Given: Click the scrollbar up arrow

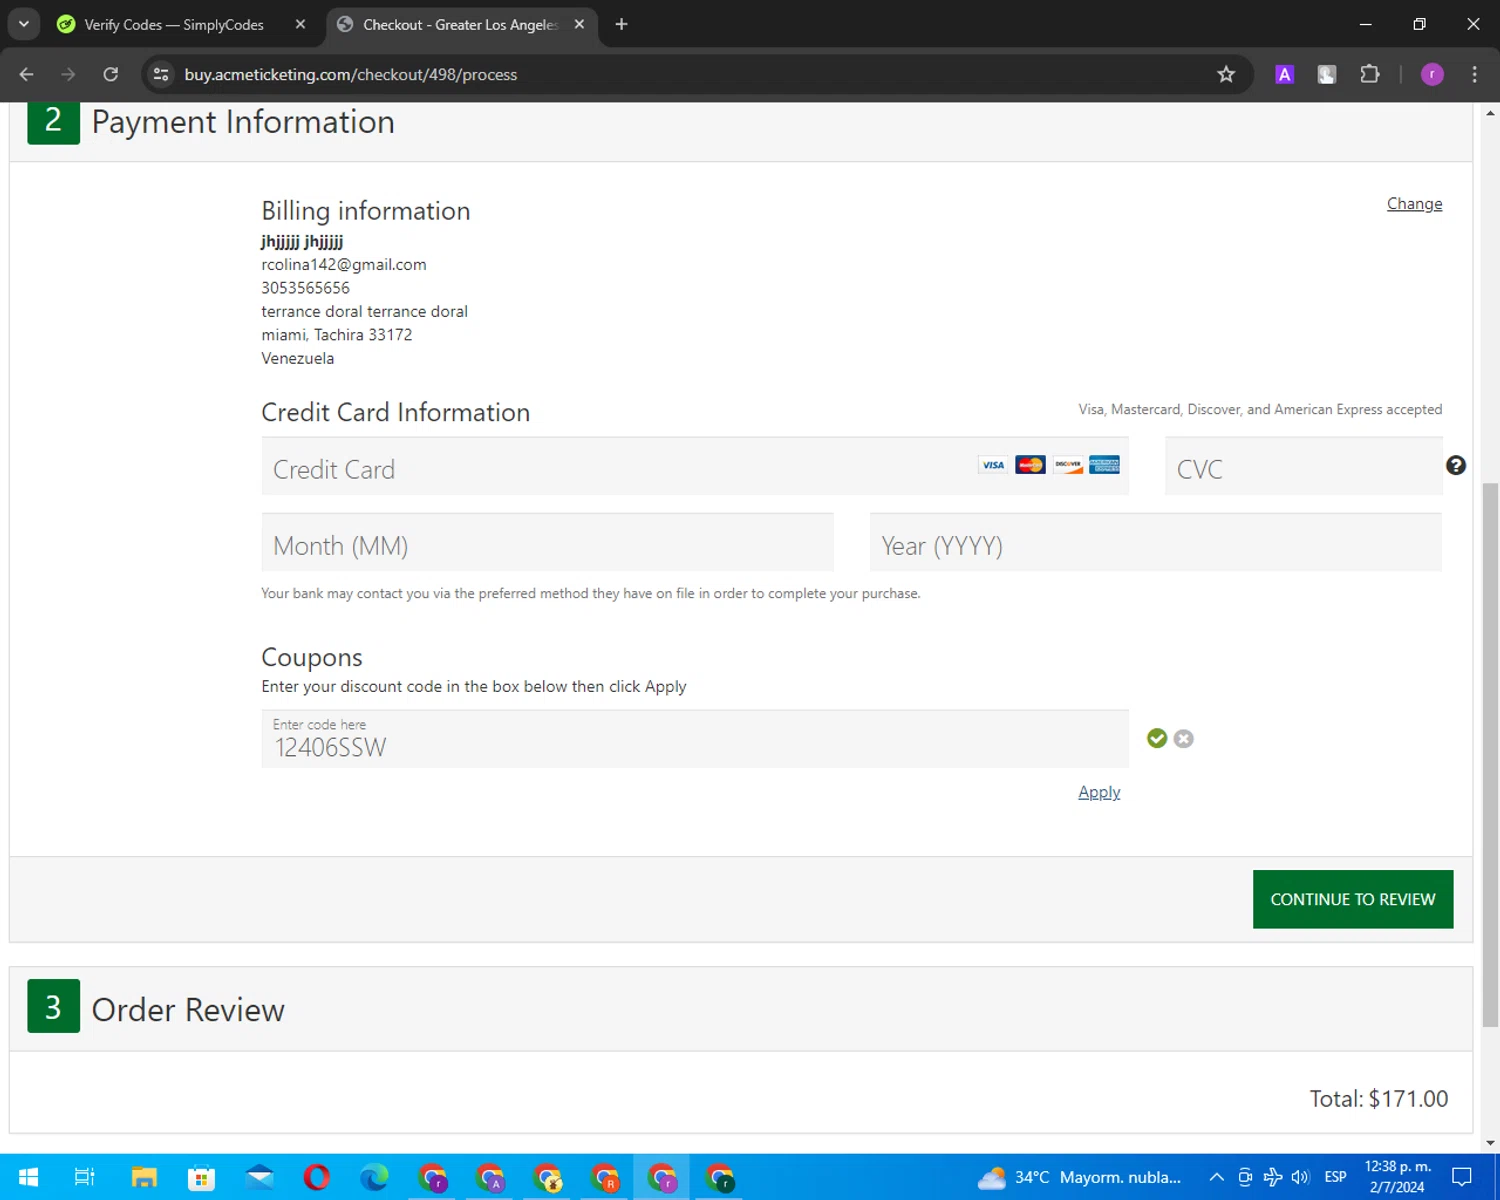Looking at the screenshot, I should [x=1490, y=112].
